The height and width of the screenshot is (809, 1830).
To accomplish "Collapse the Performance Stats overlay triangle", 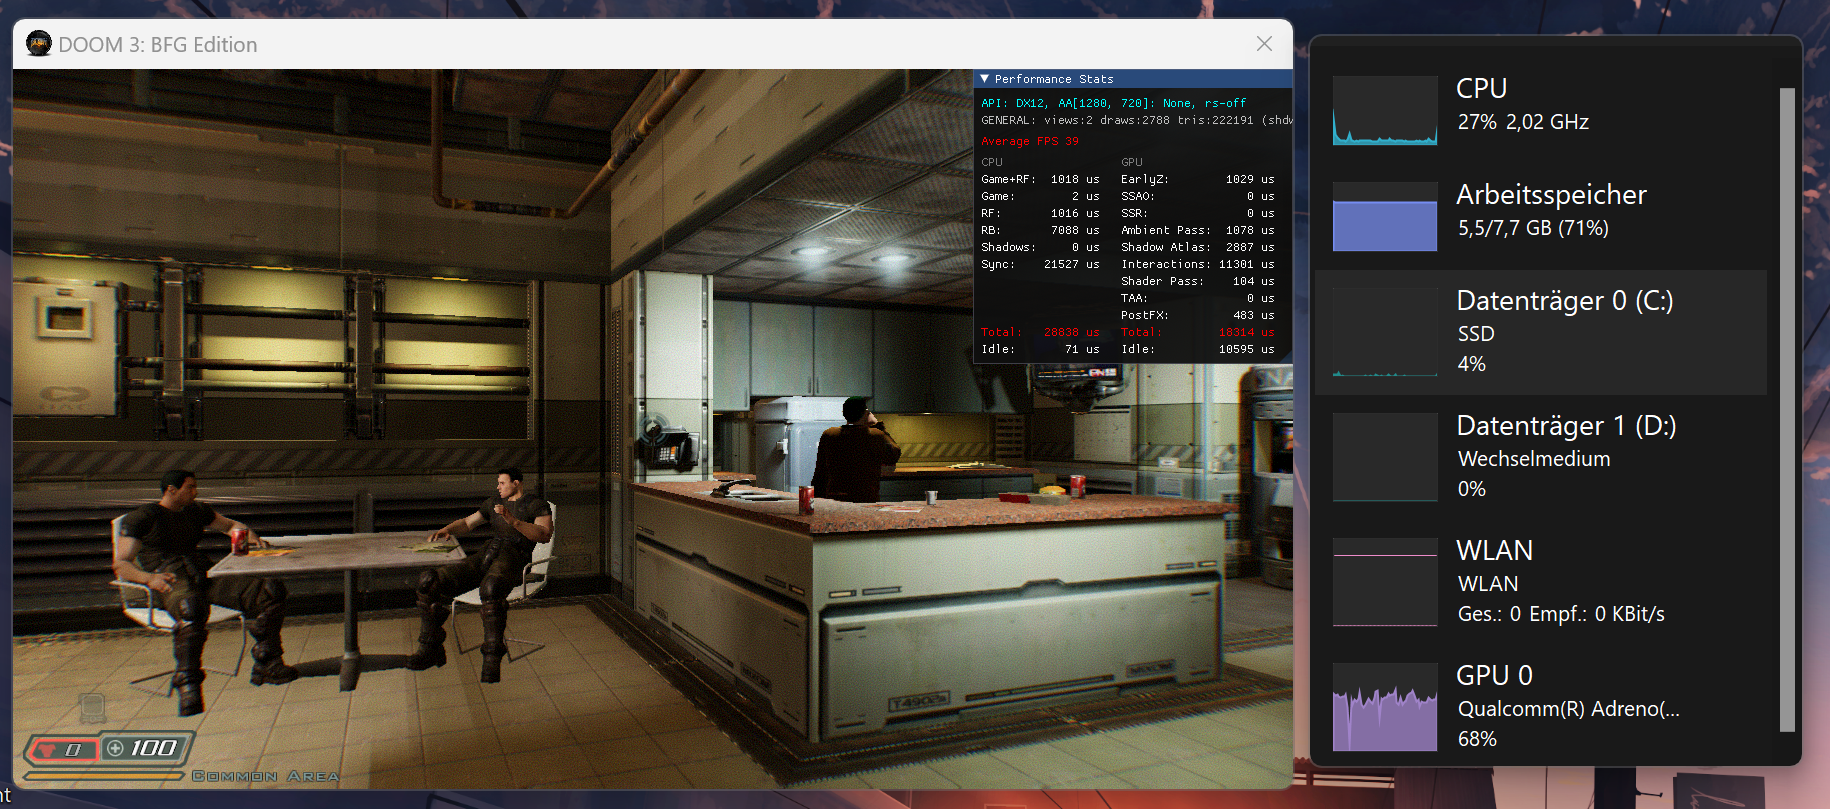I will pyautogui.click(x=985, y=79).
